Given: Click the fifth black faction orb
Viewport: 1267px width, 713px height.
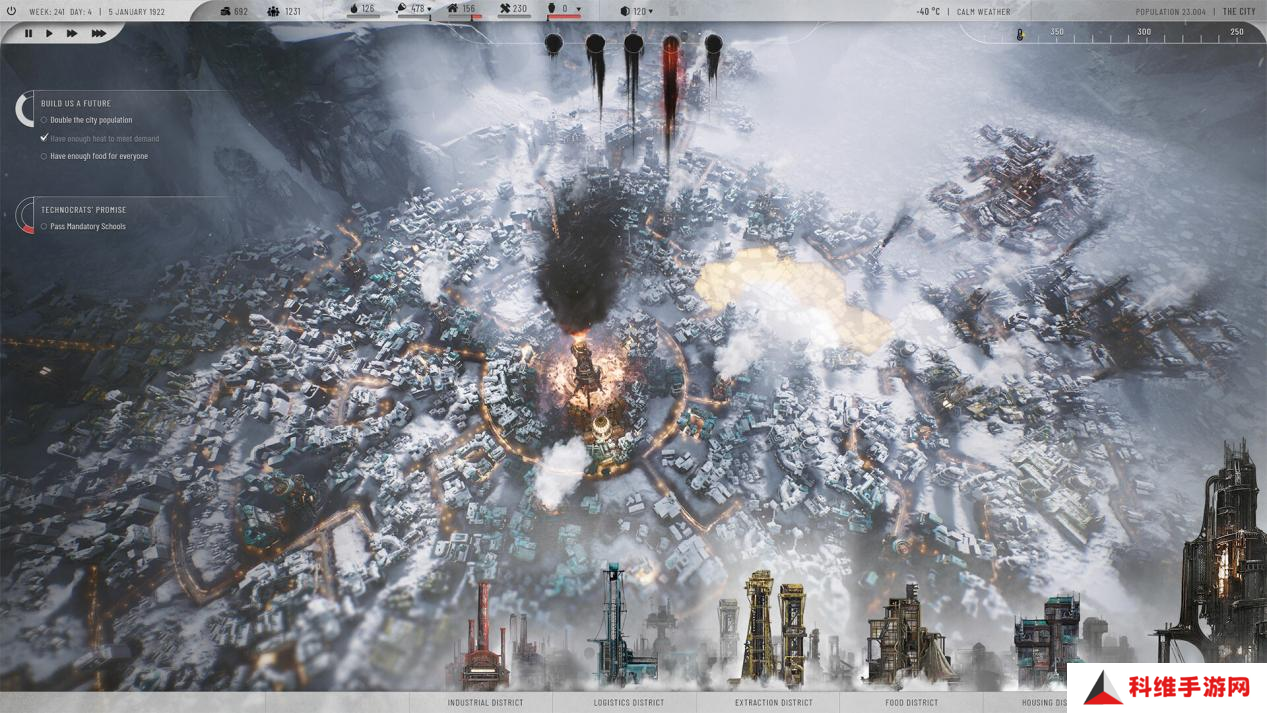Looking at the screenshot, I should (713, 44).
